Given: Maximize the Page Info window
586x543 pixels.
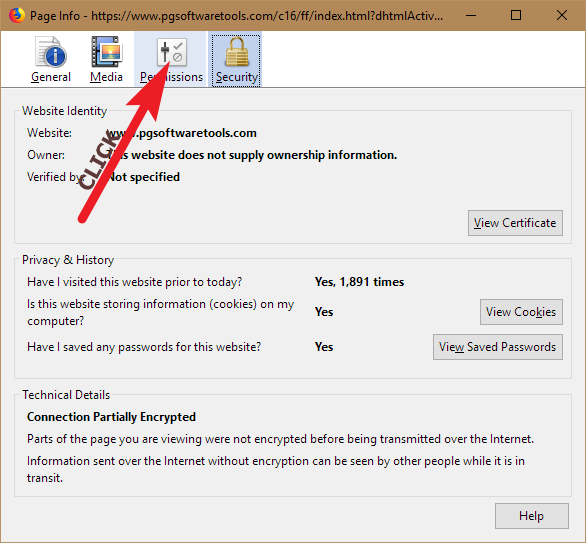Looking at the screenshot, I should pyautogui.click(x=516, y=15).
